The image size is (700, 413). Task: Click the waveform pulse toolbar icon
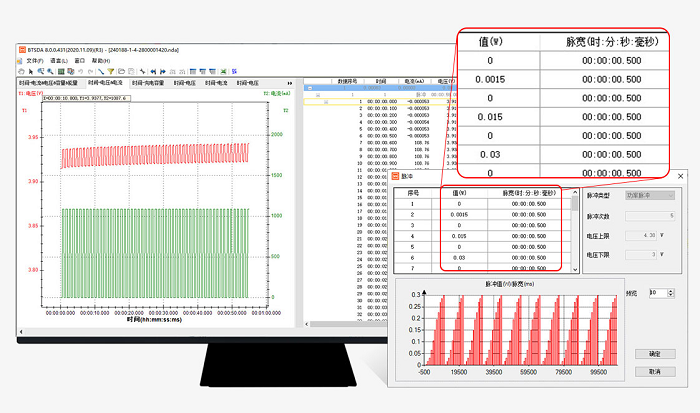coord(142,71)
